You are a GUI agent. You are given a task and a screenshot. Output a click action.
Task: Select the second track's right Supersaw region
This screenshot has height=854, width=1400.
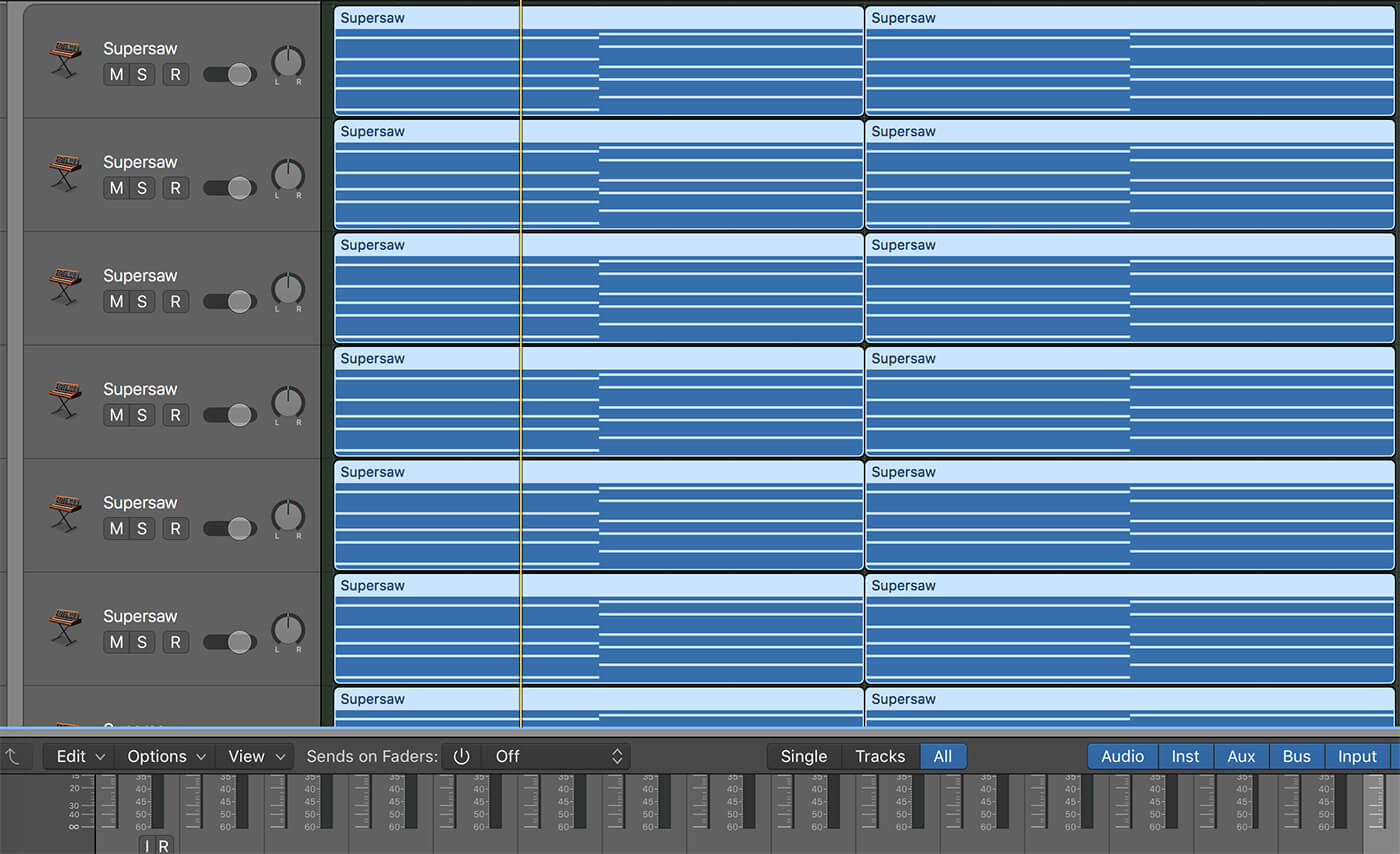click(x=1130, y=175)
